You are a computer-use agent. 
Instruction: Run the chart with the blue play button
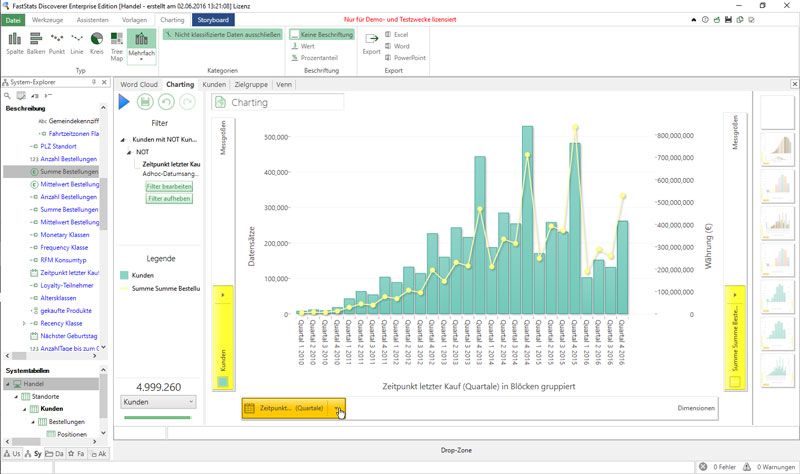(x=124, y=102)
